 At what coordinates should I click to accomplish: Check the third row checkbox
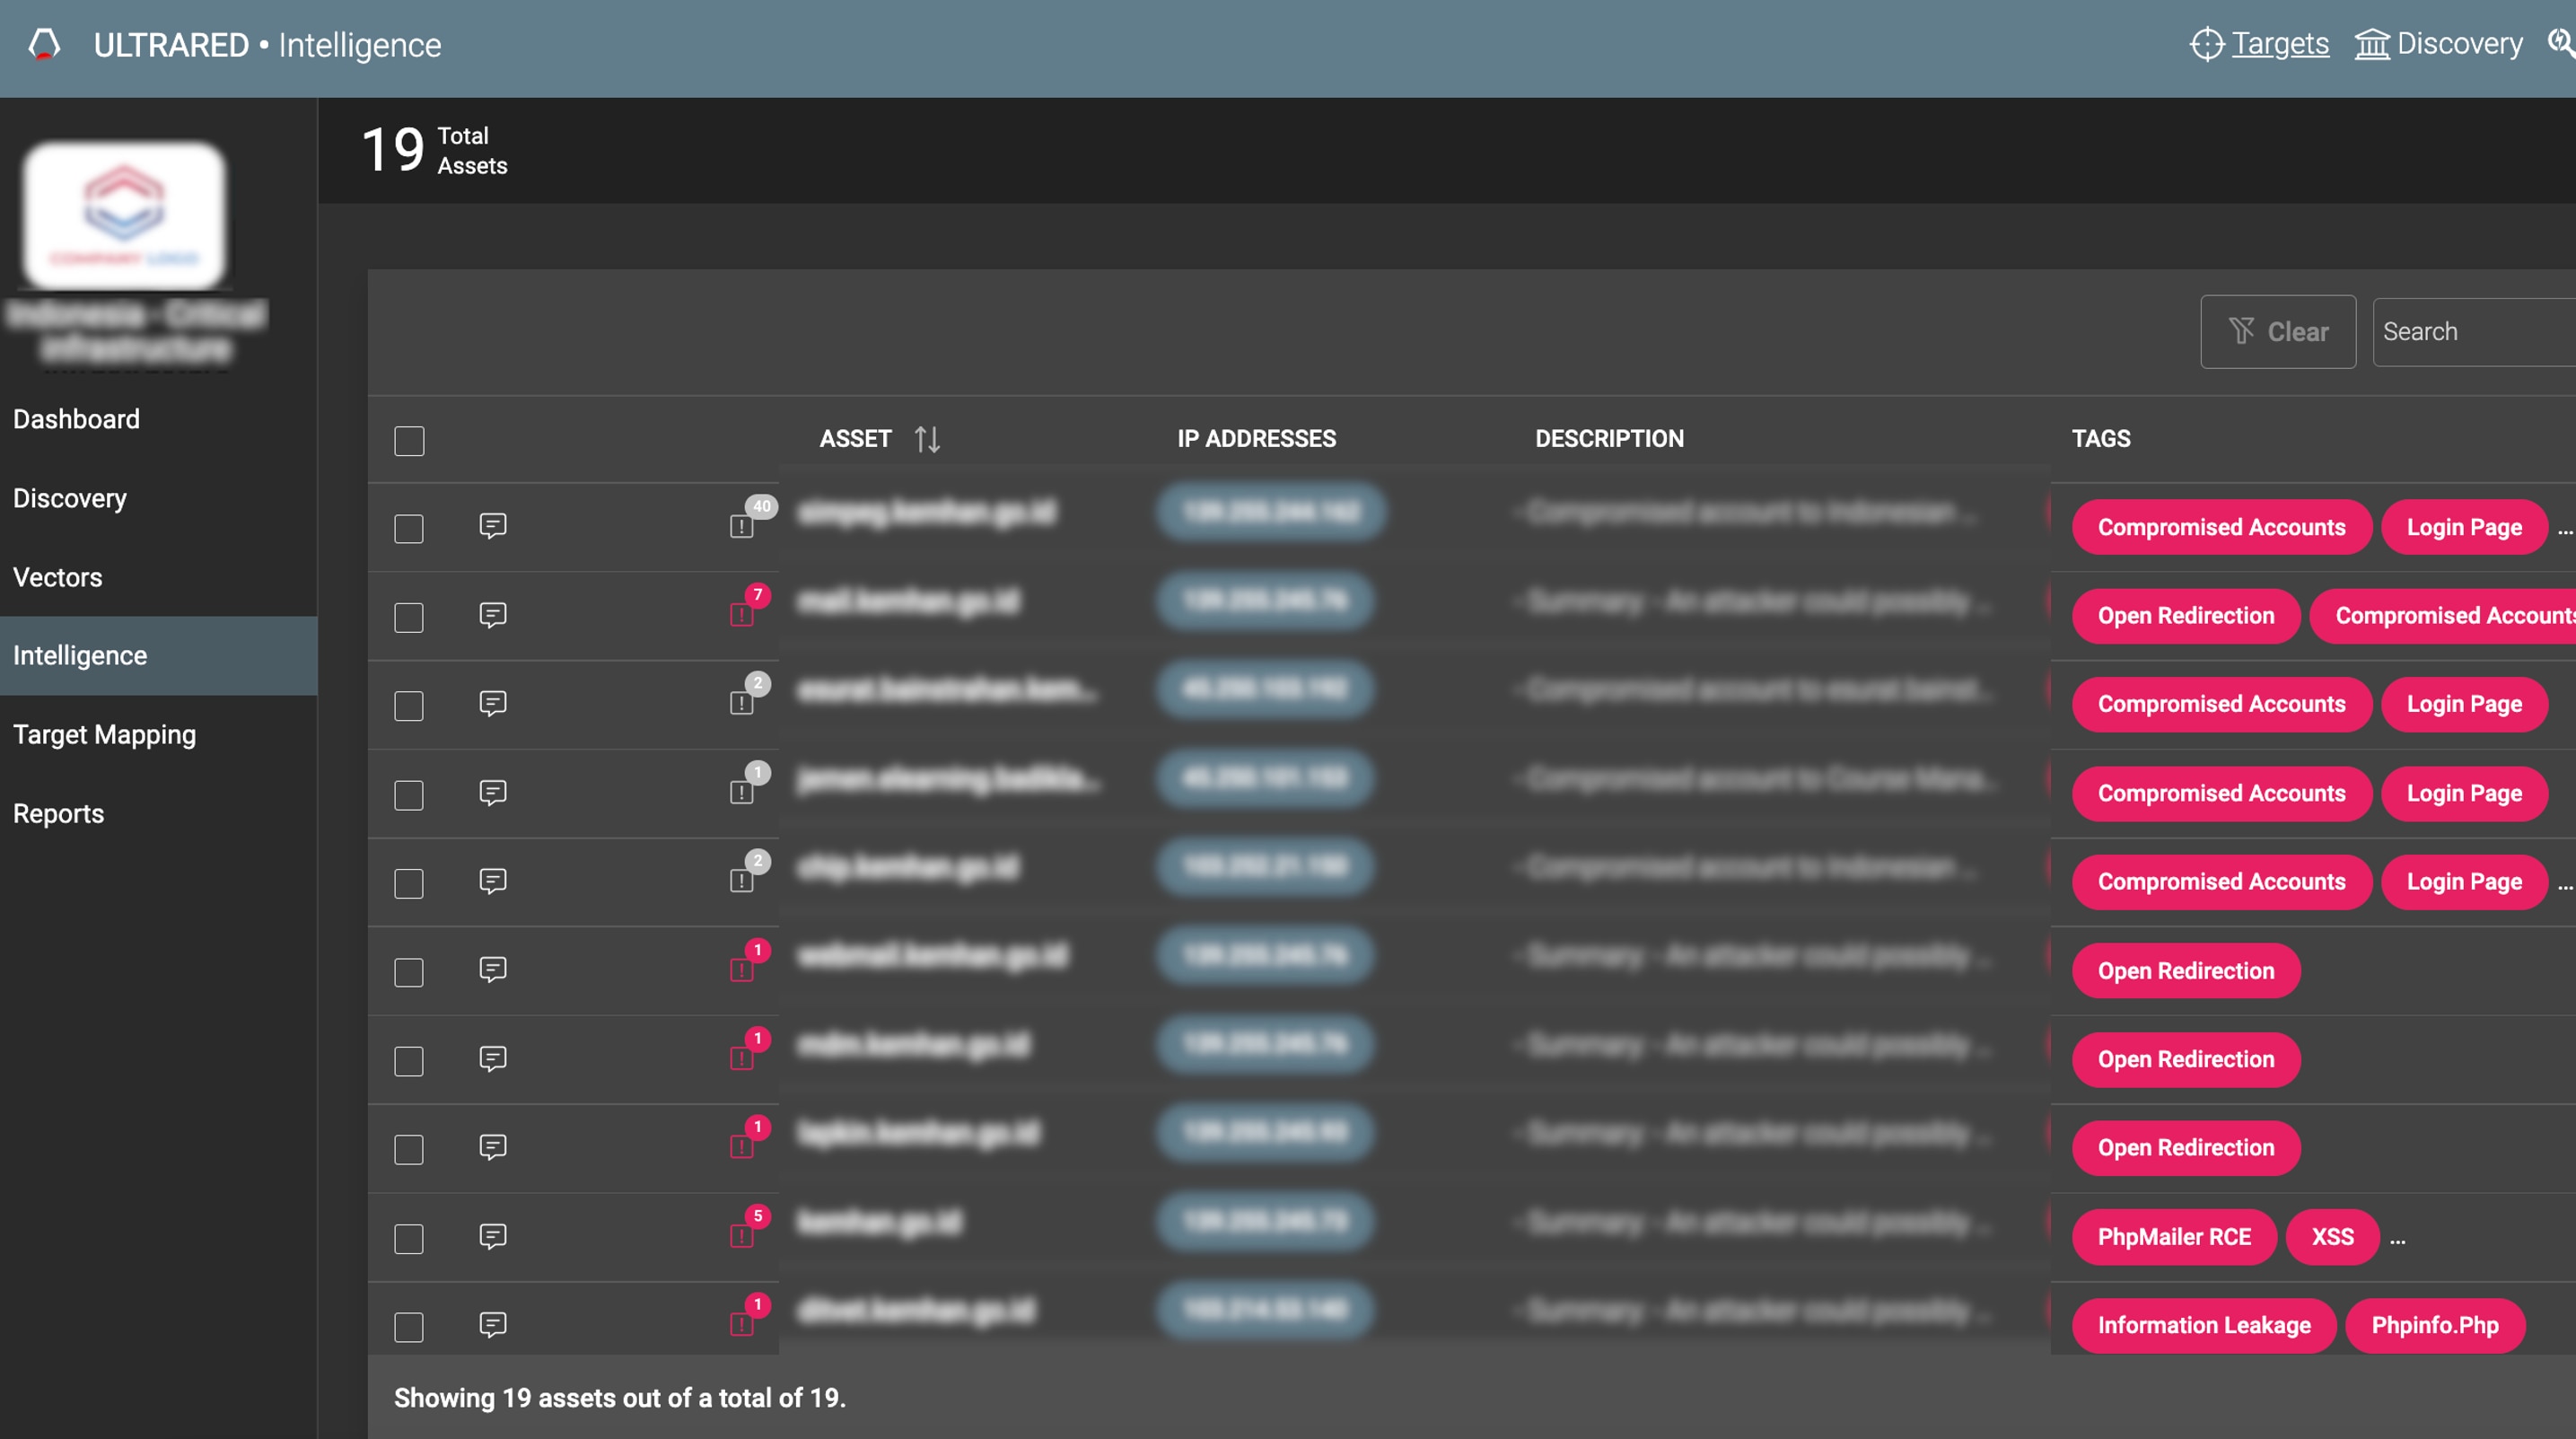click(x=409, y=706)
